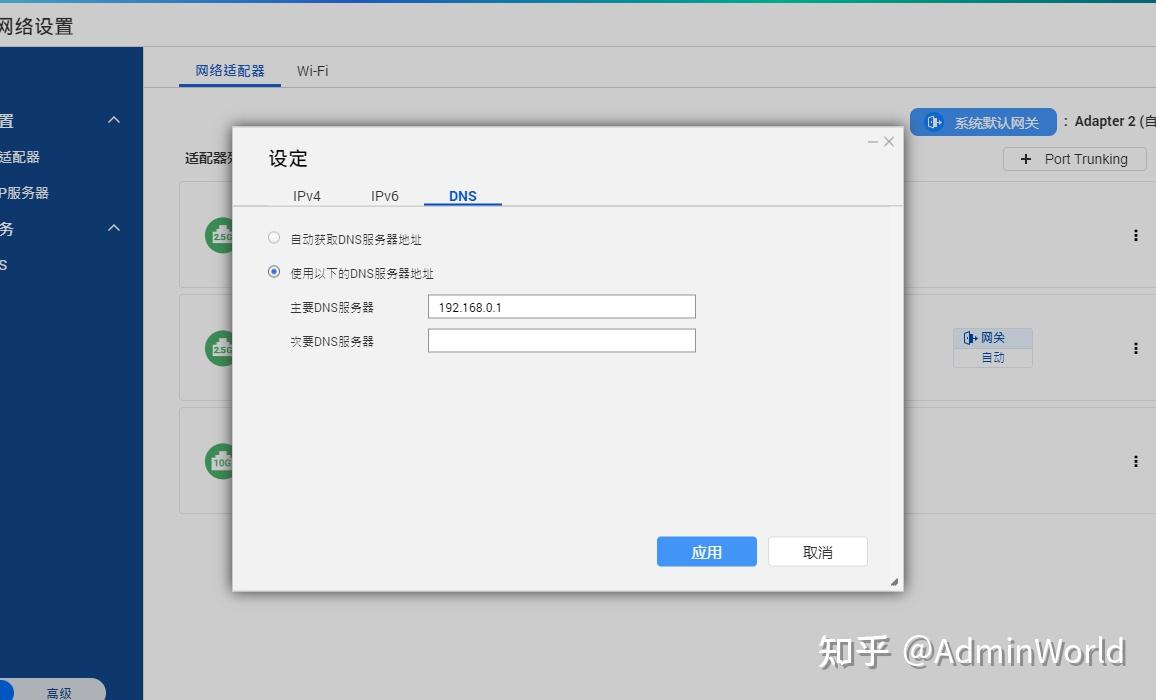Viewport: 1156px width, 700px height.
Task: Enable the 高级 advanced mode switch
Action: [x=59, y=691]
